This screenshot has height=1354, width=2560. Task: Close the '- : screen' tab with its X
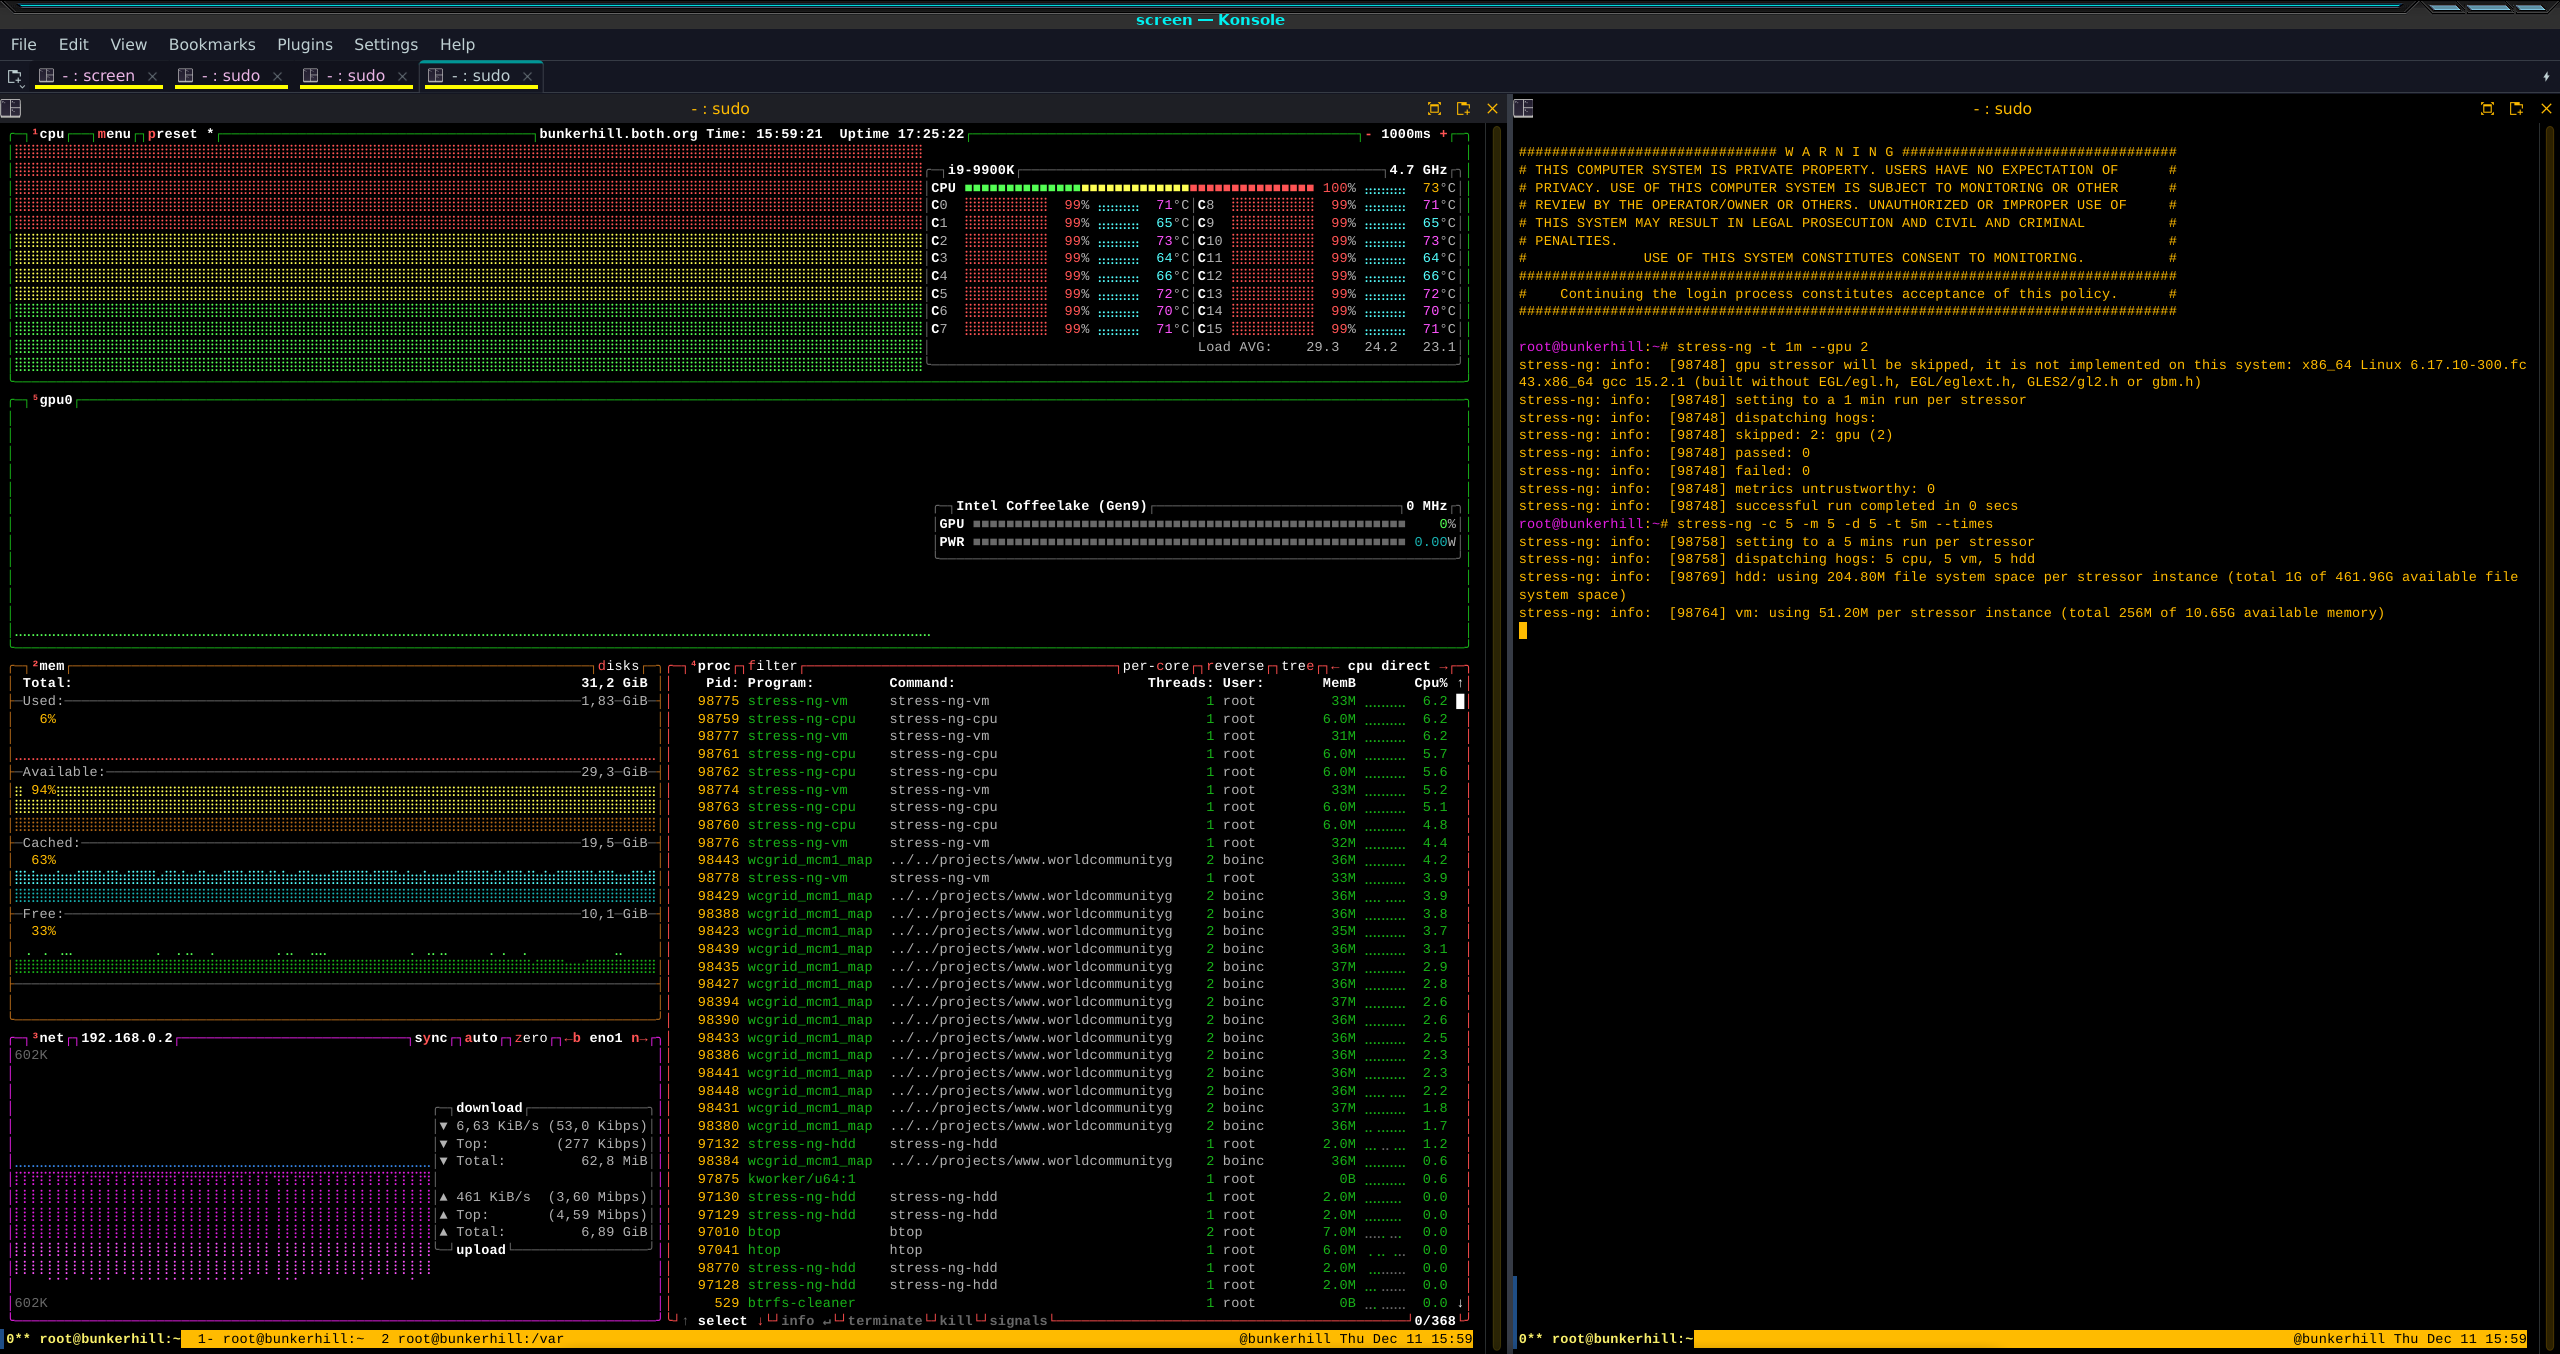click(152, 76)
